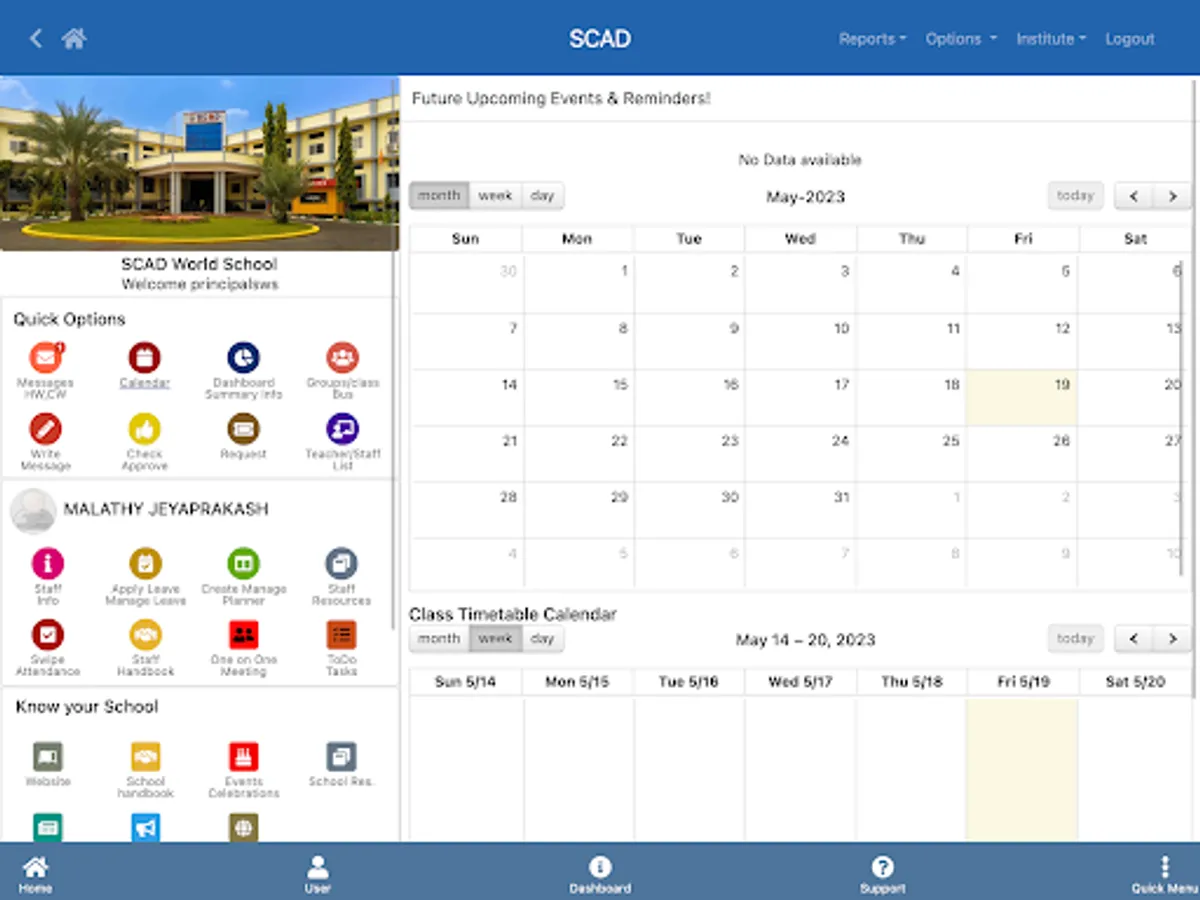Image resolution: width=1200 pixels, height=900 pixels.
Task: Open Dashboard in bottom navigation
Action: coord(600,875)
